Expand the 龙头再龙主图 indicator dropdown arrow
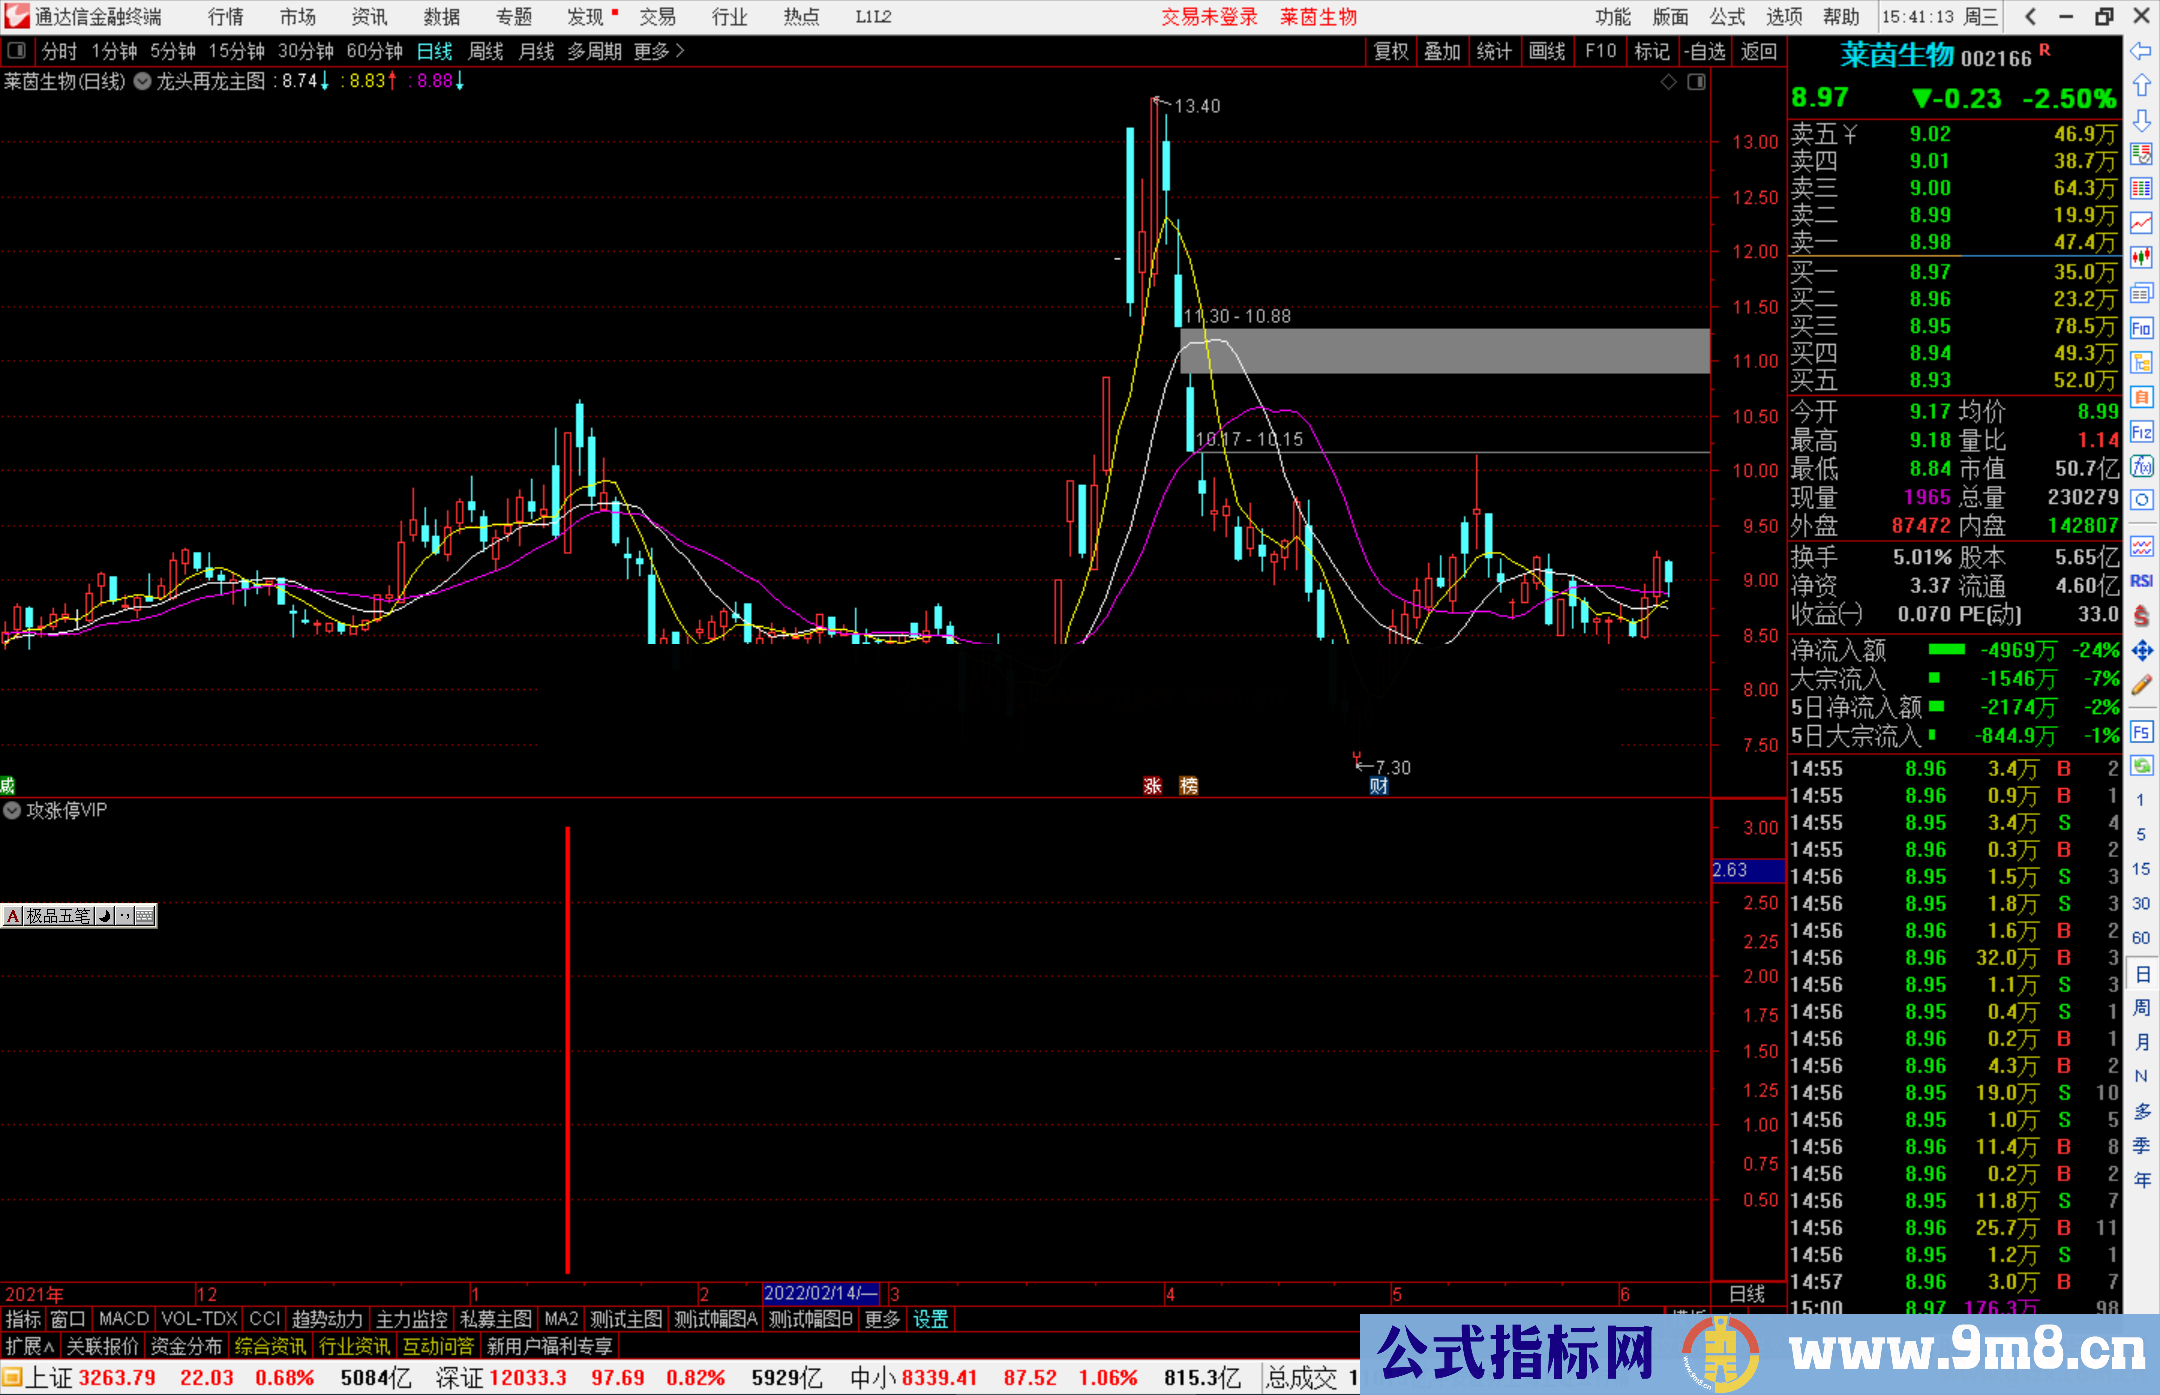Viewport: 2160px width, 1395px height. 143,81
